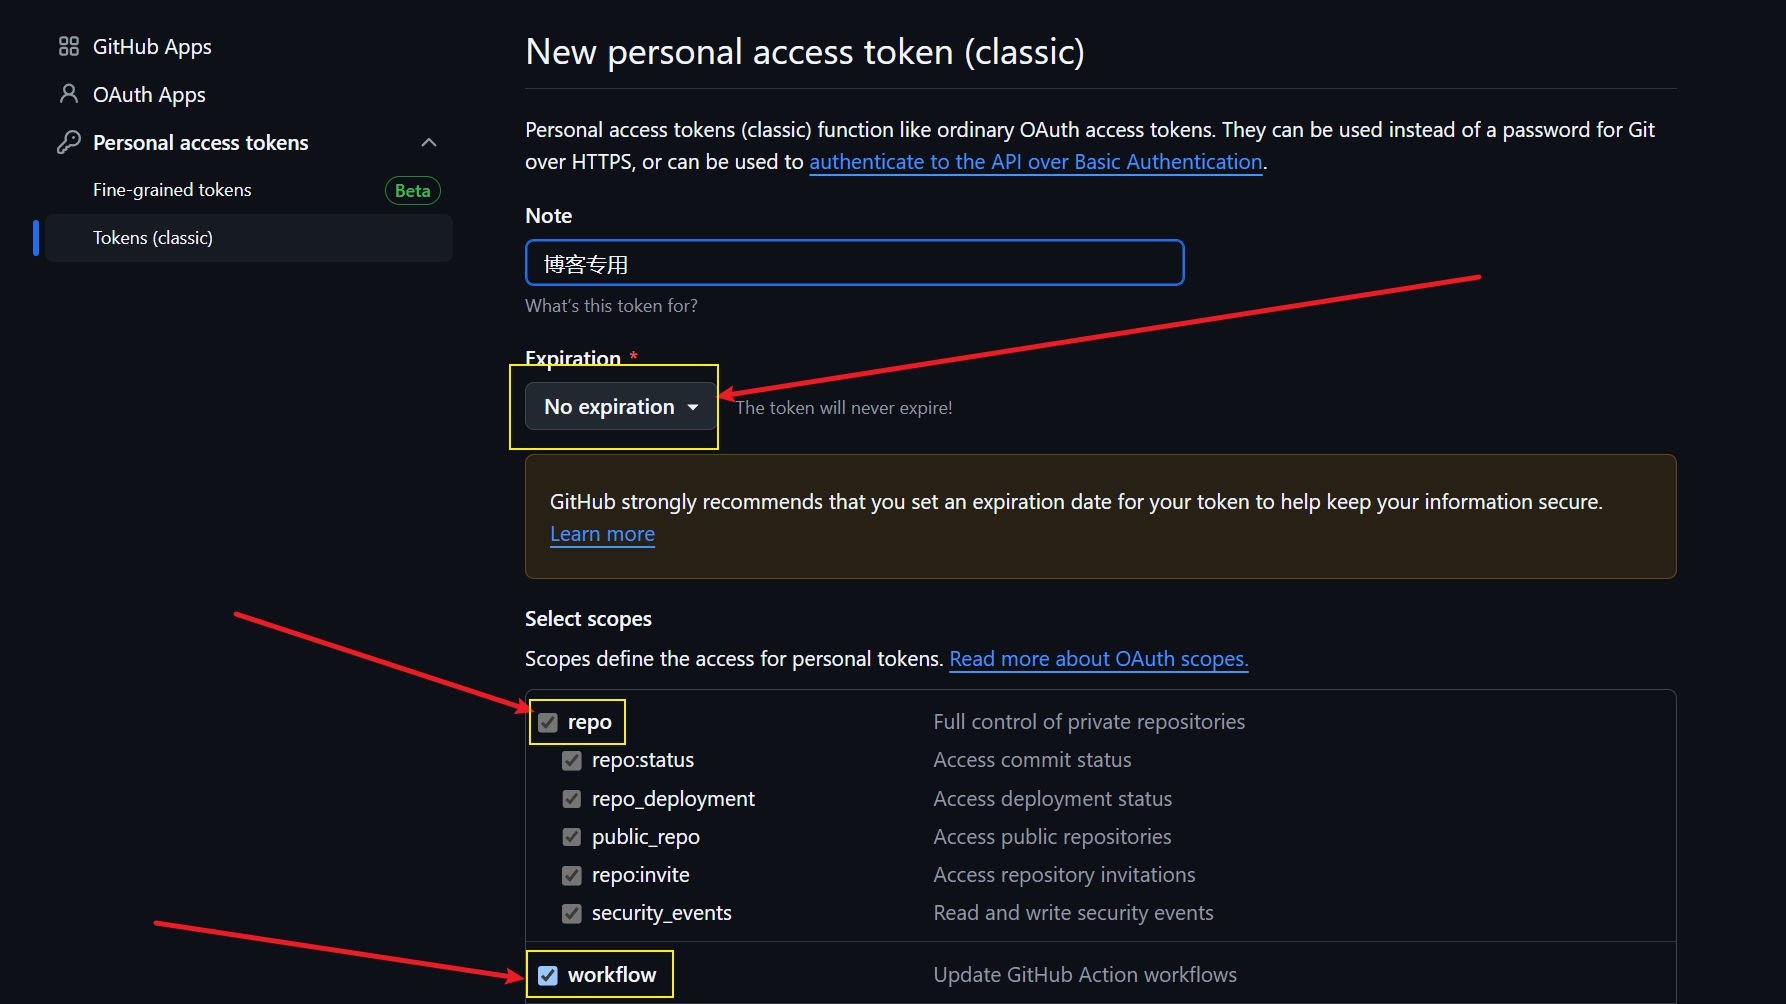Open the OAuth Apps settings page

tap(149, 95)
